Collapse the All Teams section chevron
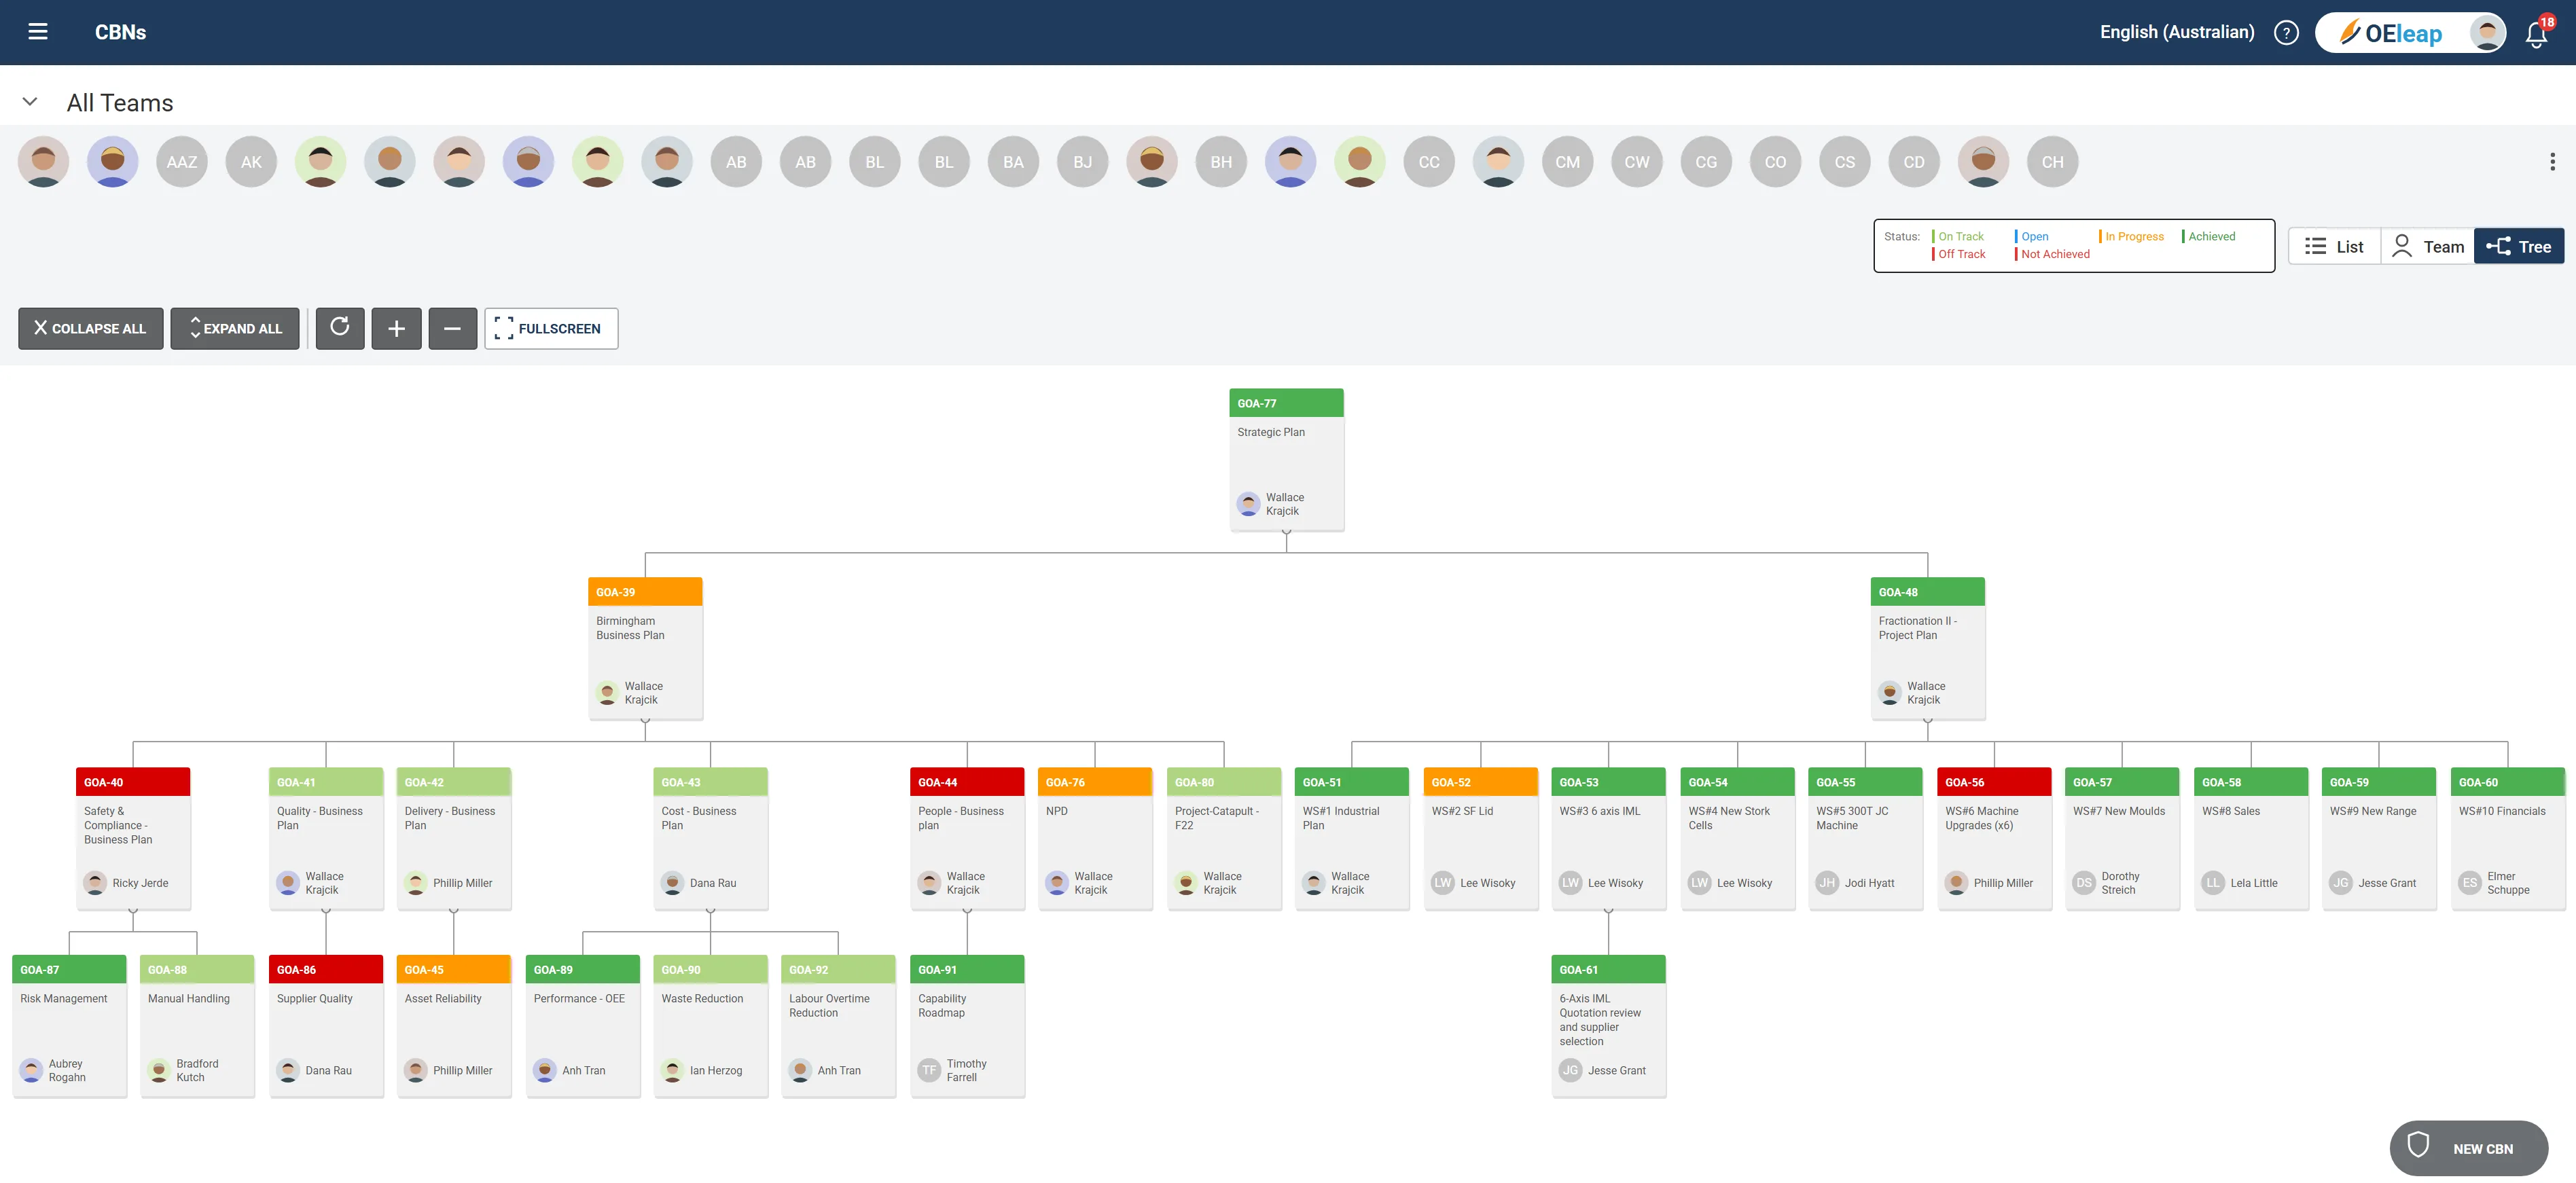The width and height of the screenshot is (2576, 1183). 30,102
